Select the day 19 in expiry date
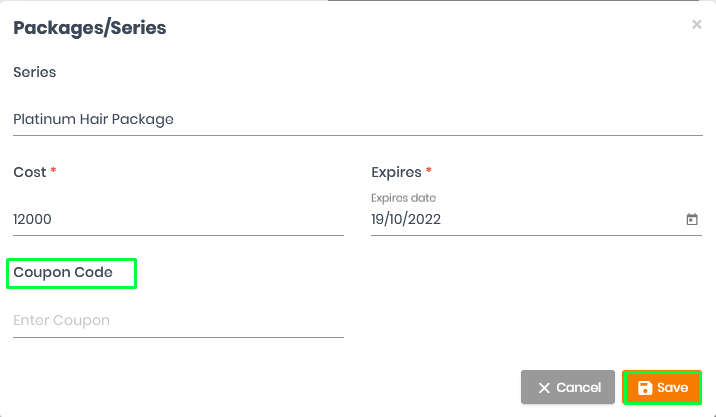 click(377, 220)
